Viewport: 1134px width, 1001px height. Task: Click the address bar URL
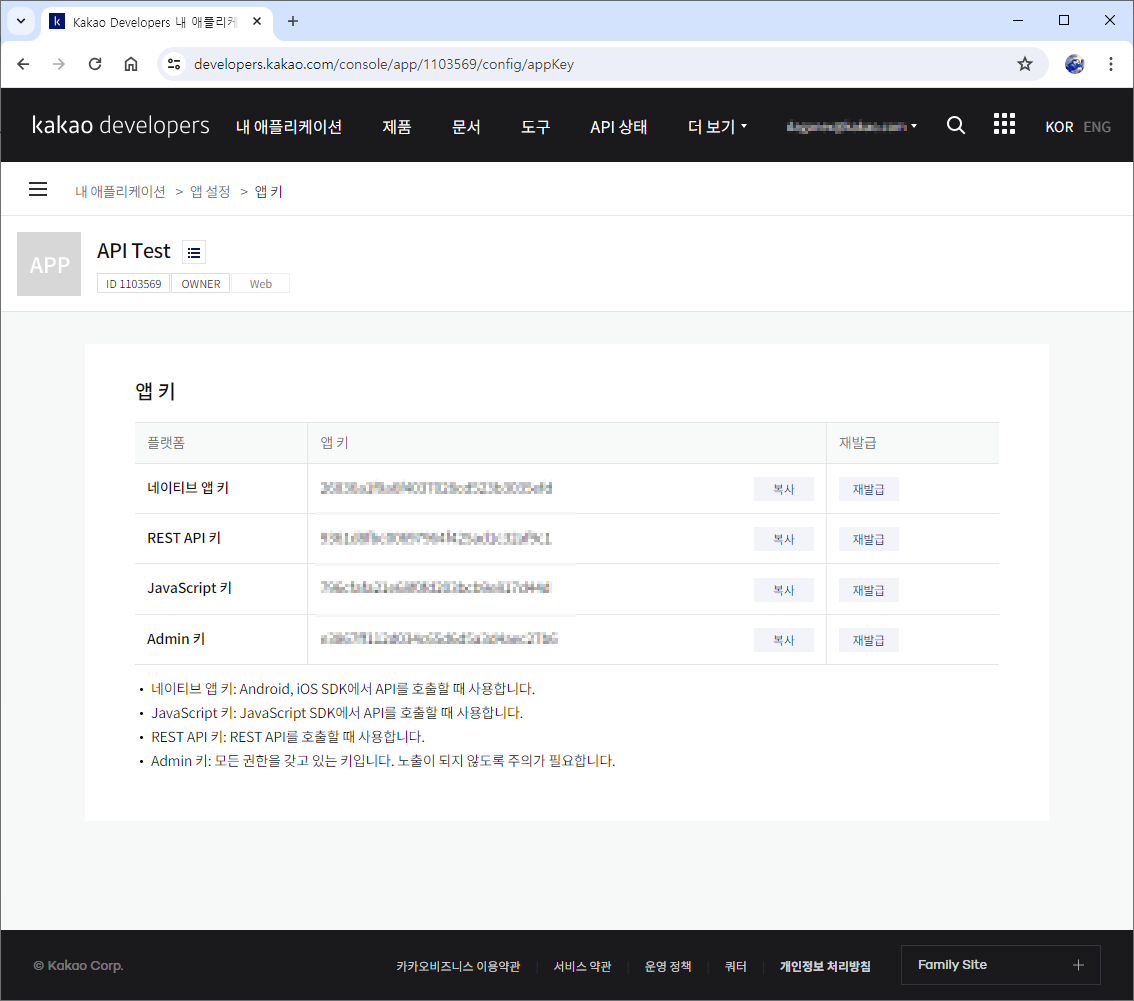[x=384, y=64]
